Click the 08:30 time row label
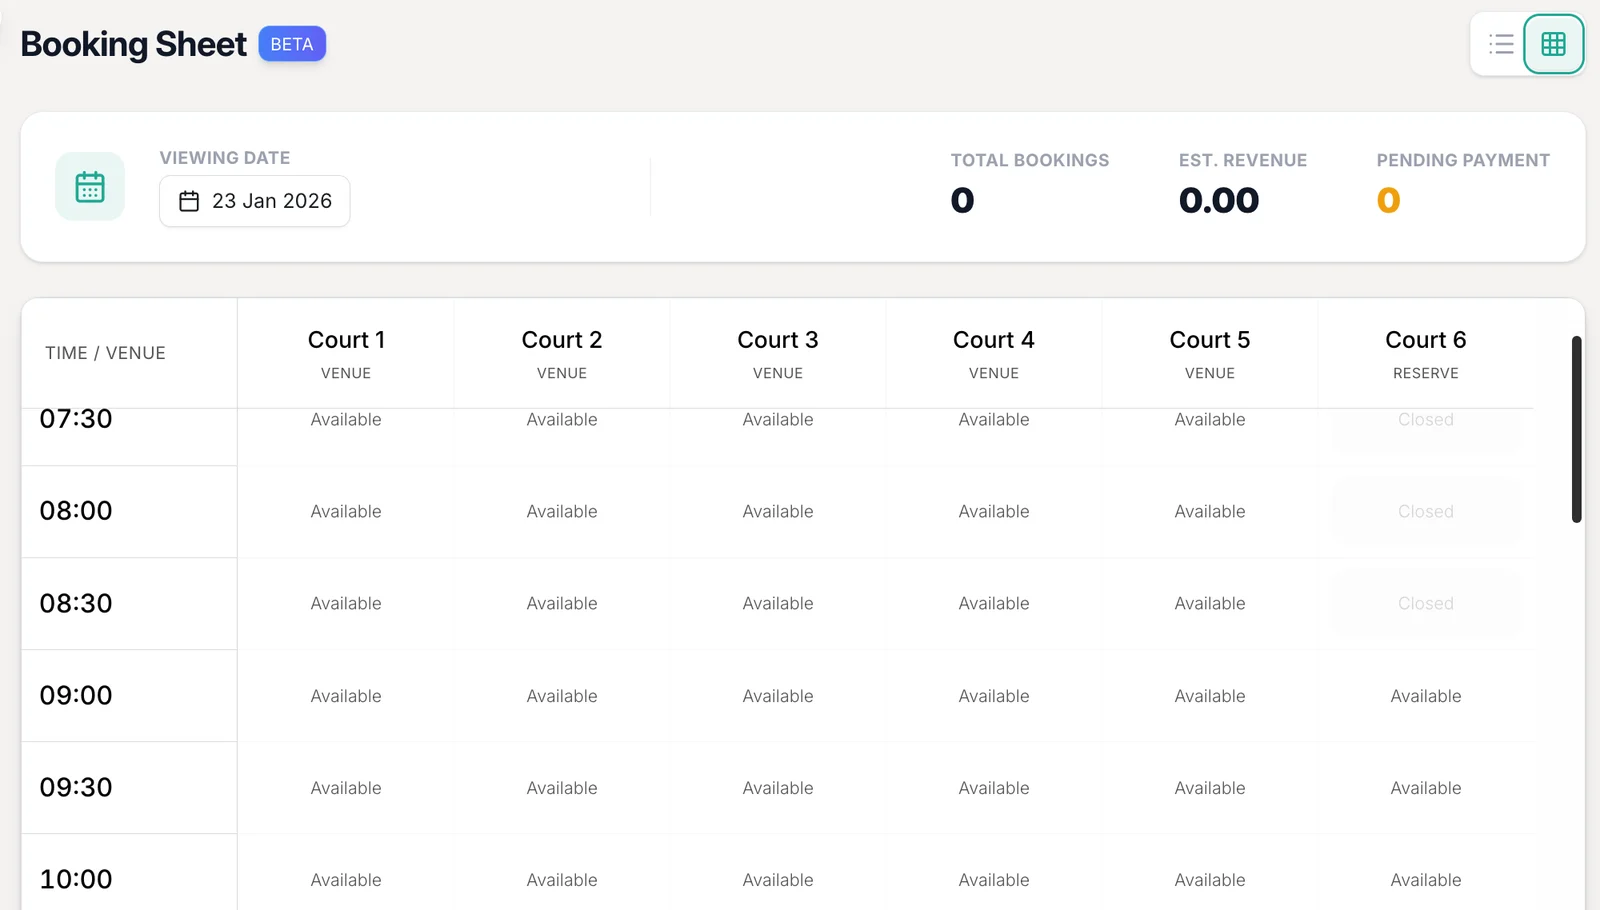The width and height of the screenshot is (1600, 910). point(76,603)
